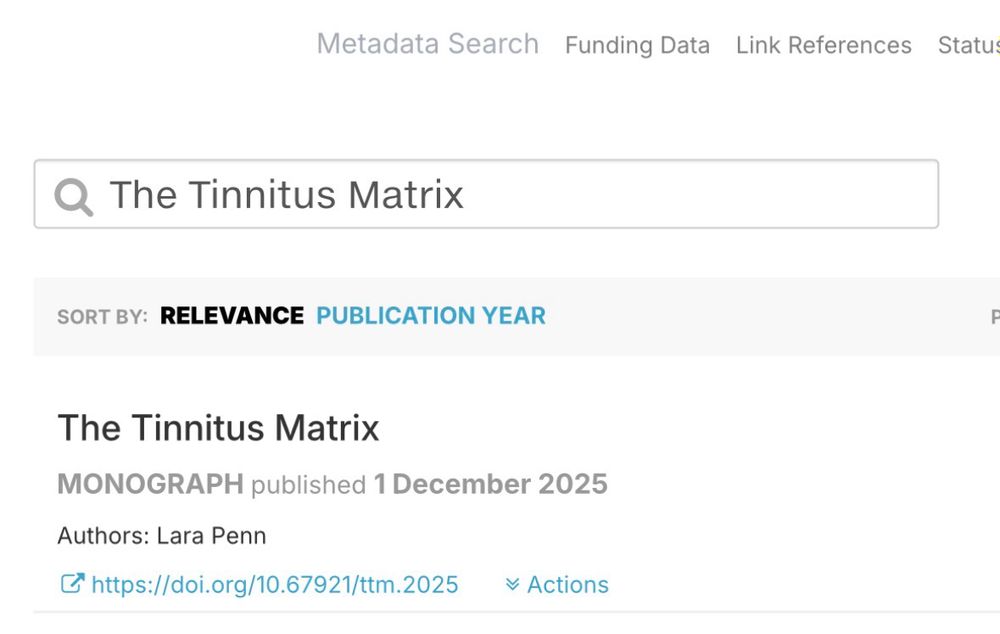
Task: Click the double chevron icon next to Actions
Action: coord(512,584)
